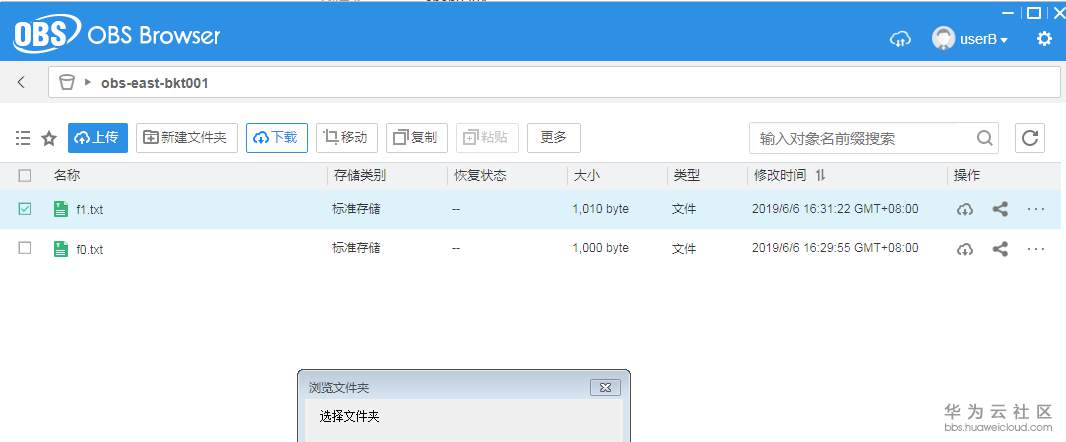Click the OBS Browser logo

pyautogui.click(x=117, y=35)
